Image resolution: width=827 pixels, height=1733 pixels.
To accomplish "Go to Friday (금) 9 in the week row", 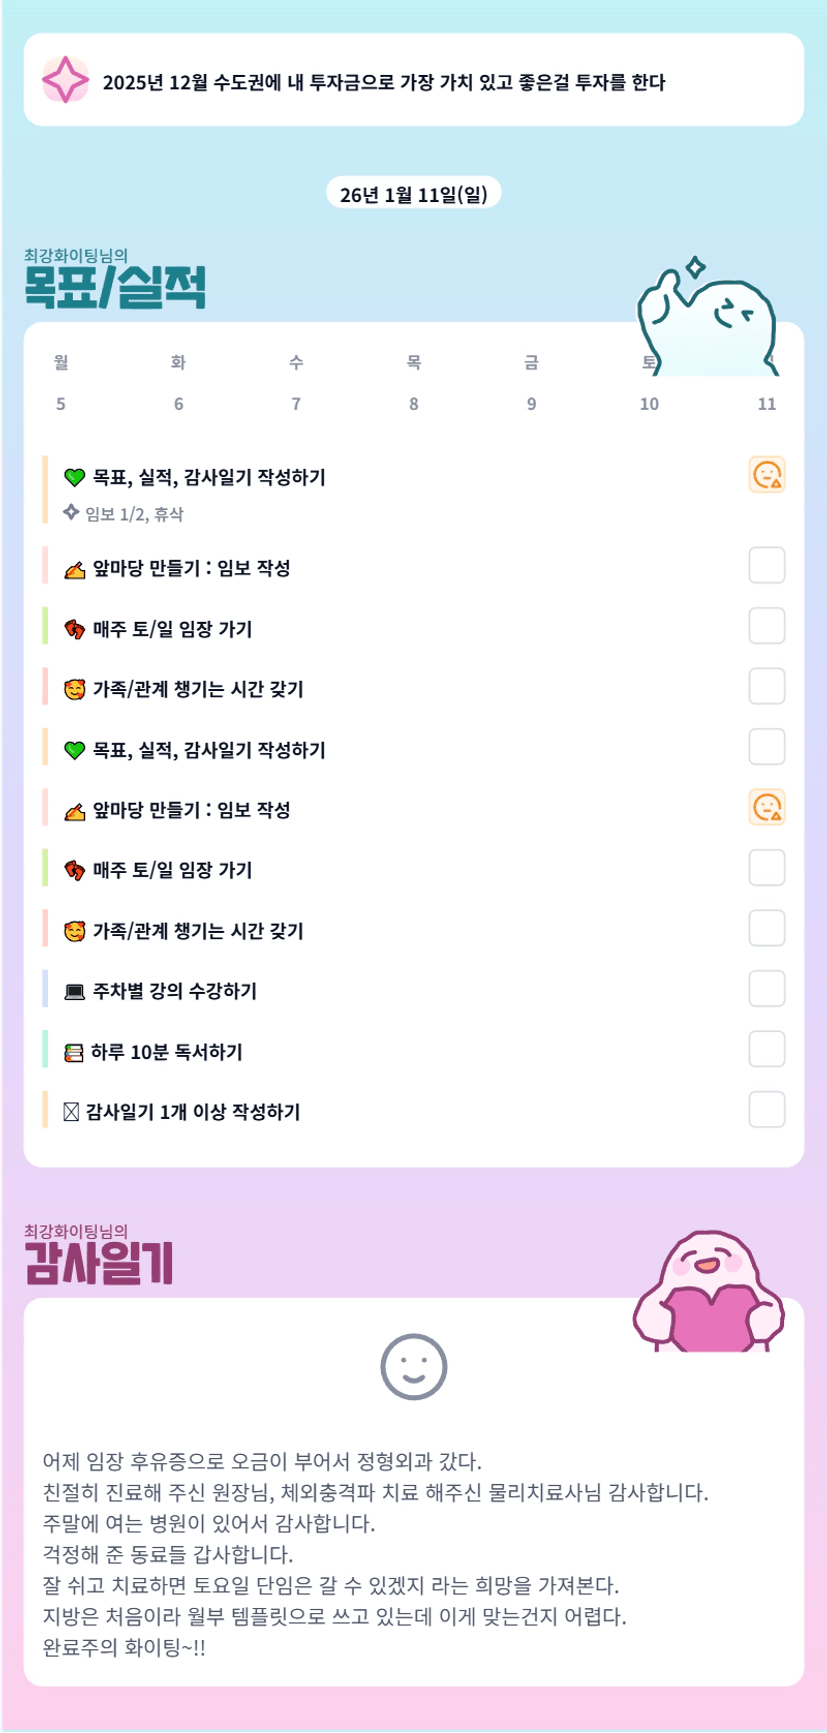I will click(531, 384).
